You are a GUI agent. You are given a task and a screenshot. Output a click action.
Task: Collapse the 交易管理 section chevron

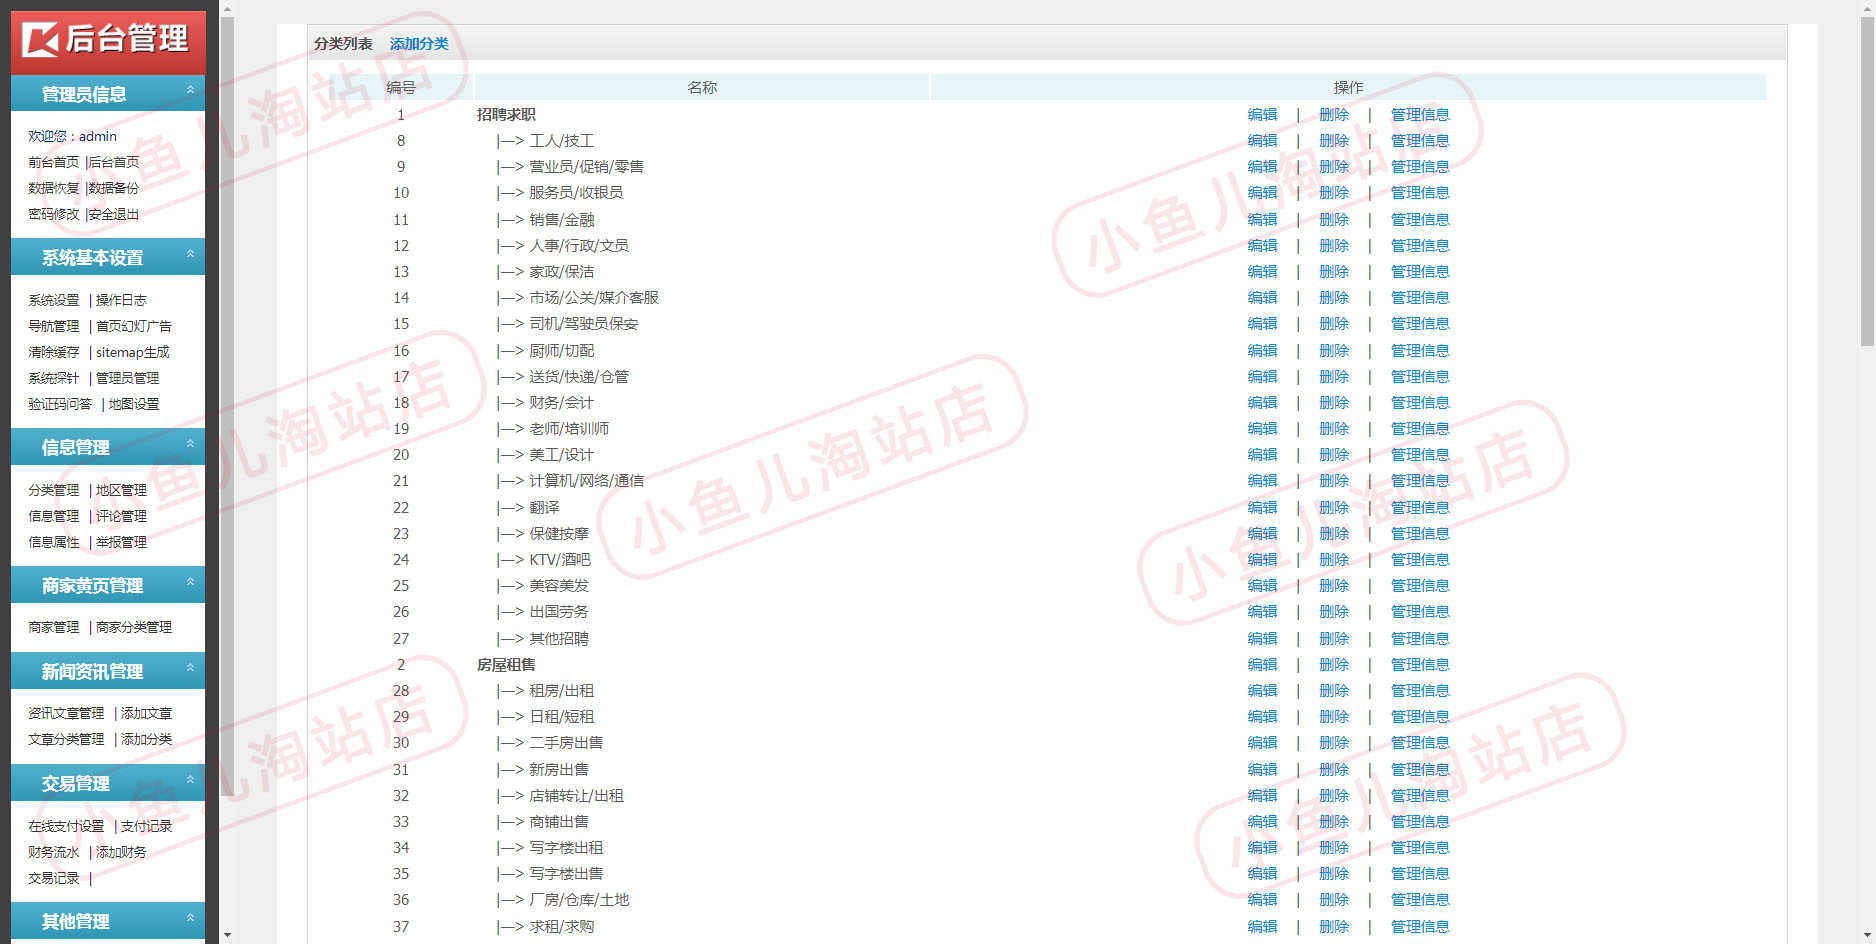pos(190,781)
